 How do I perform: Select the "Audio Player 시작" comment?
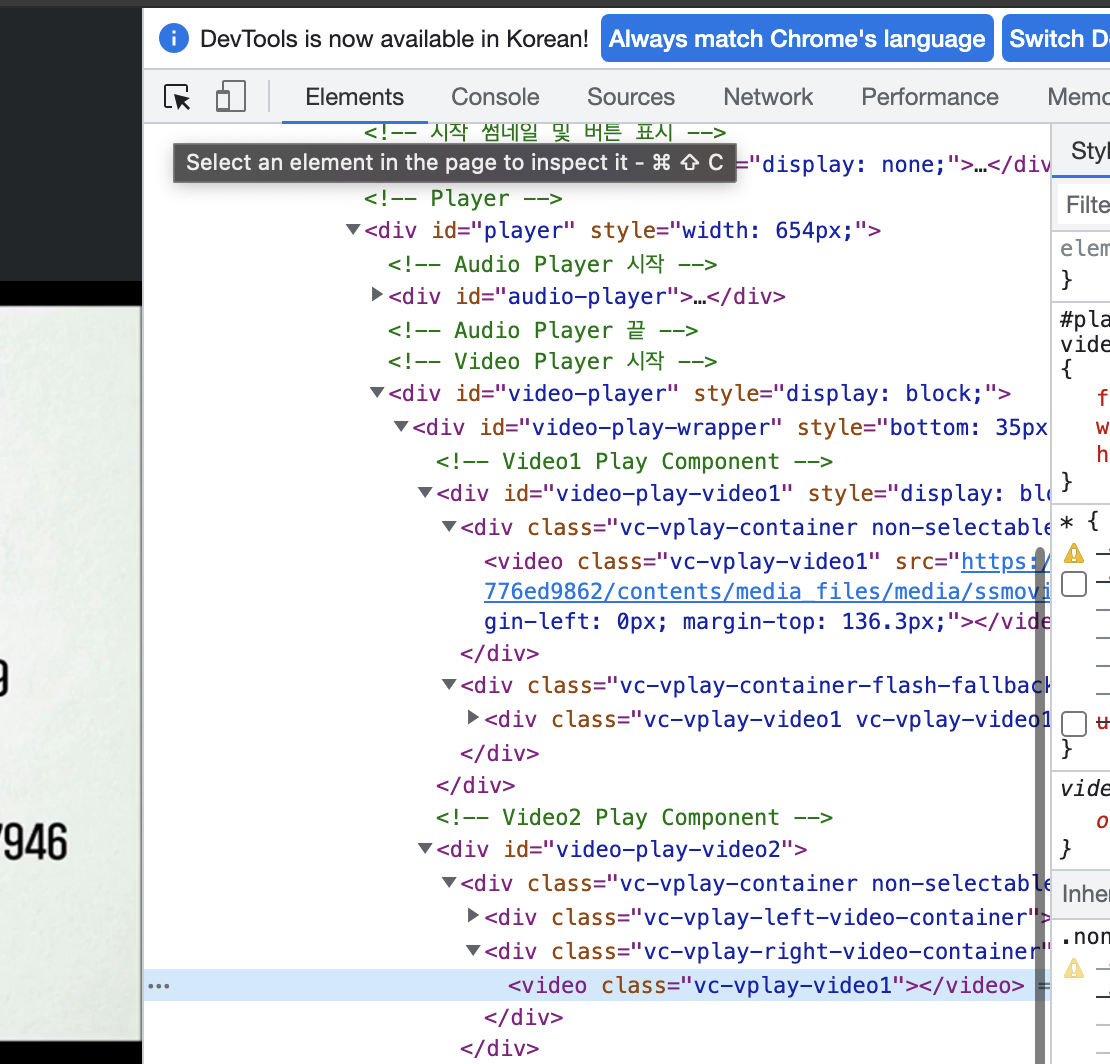tap(552, 264)
